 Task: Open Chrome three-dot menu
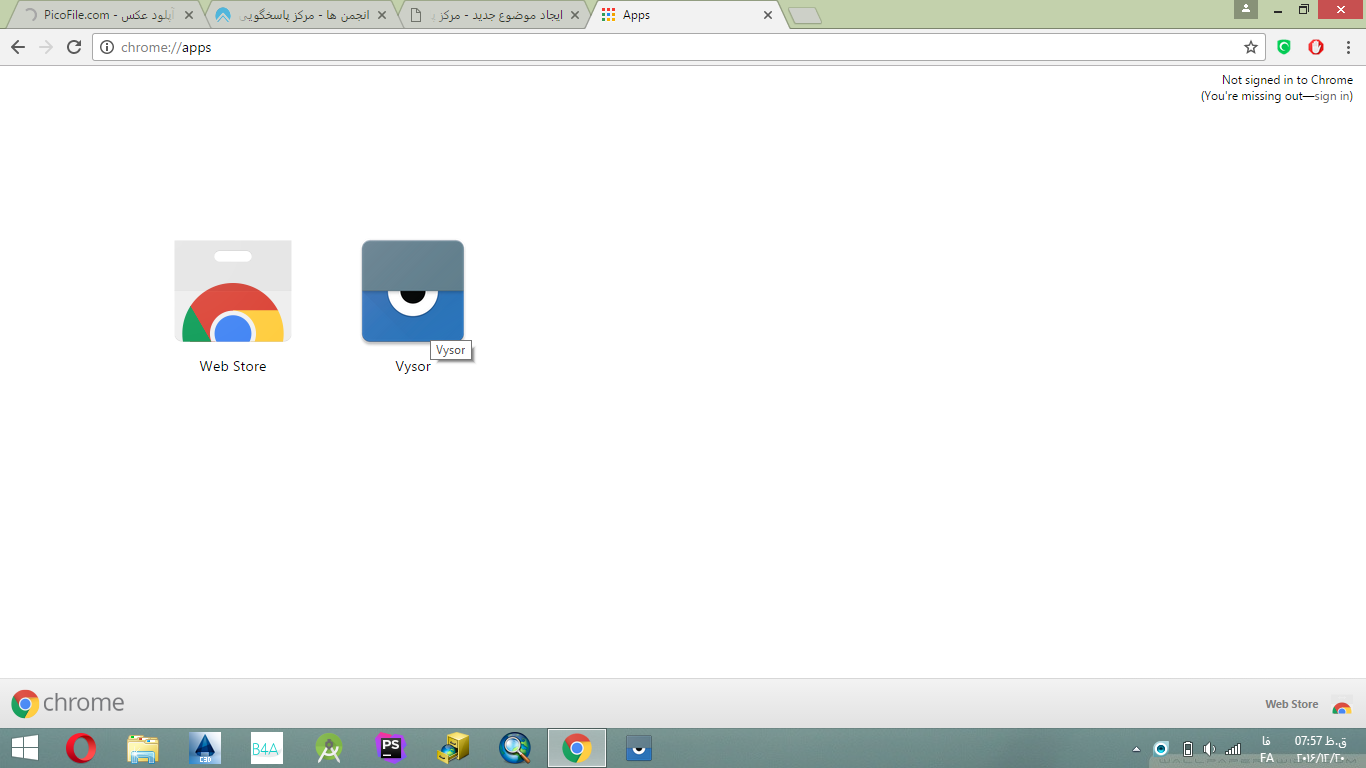[1348, 47]
